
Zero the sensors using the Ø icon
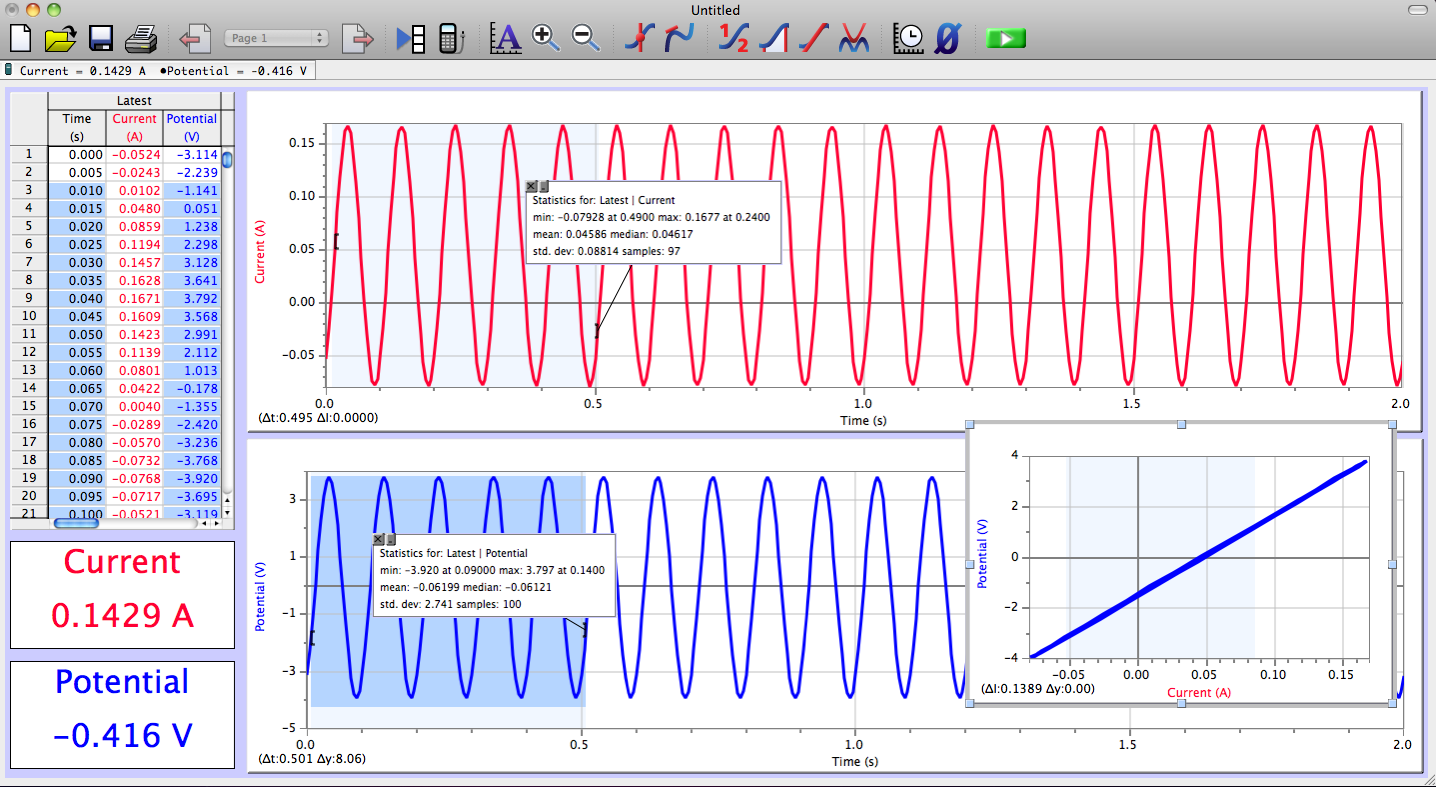tap(947, 38)
